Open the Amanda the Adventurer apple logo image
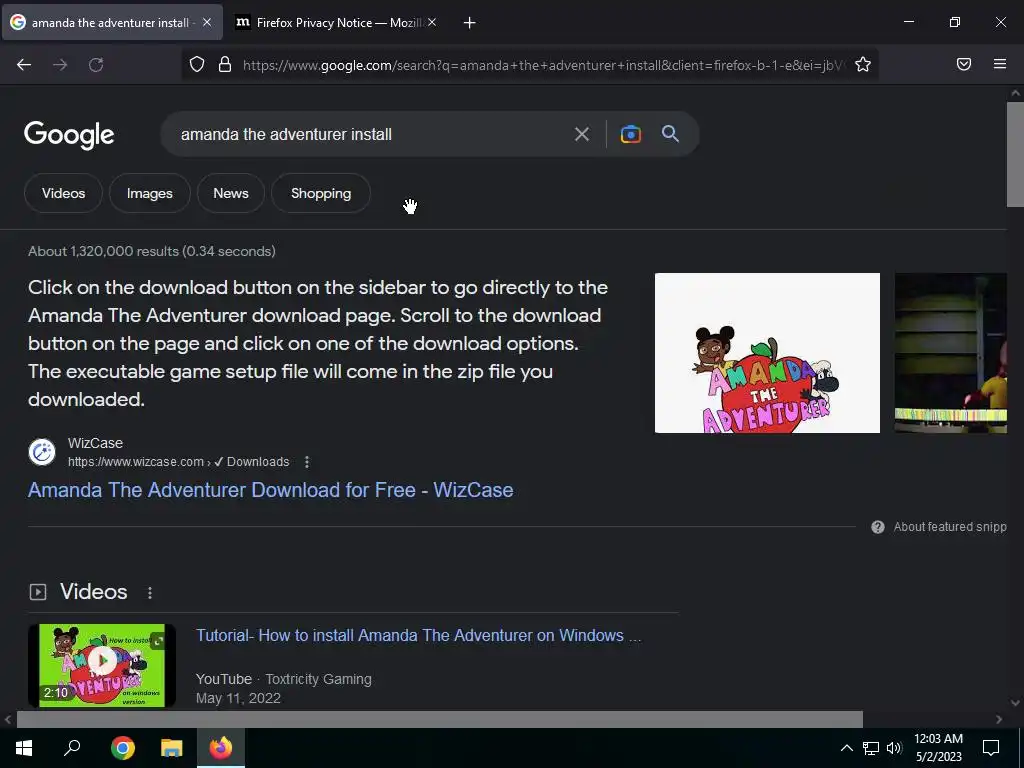This screenshot has height=768, width=1024. click(x=767, y=353)
